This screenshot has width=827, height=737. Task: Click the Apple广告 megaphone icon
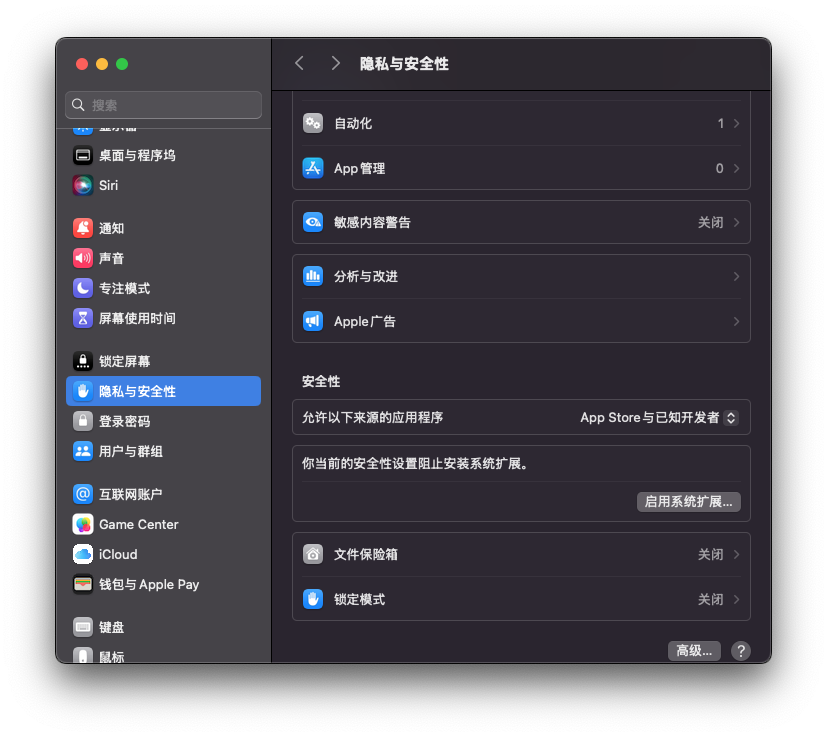pos(313,321)
